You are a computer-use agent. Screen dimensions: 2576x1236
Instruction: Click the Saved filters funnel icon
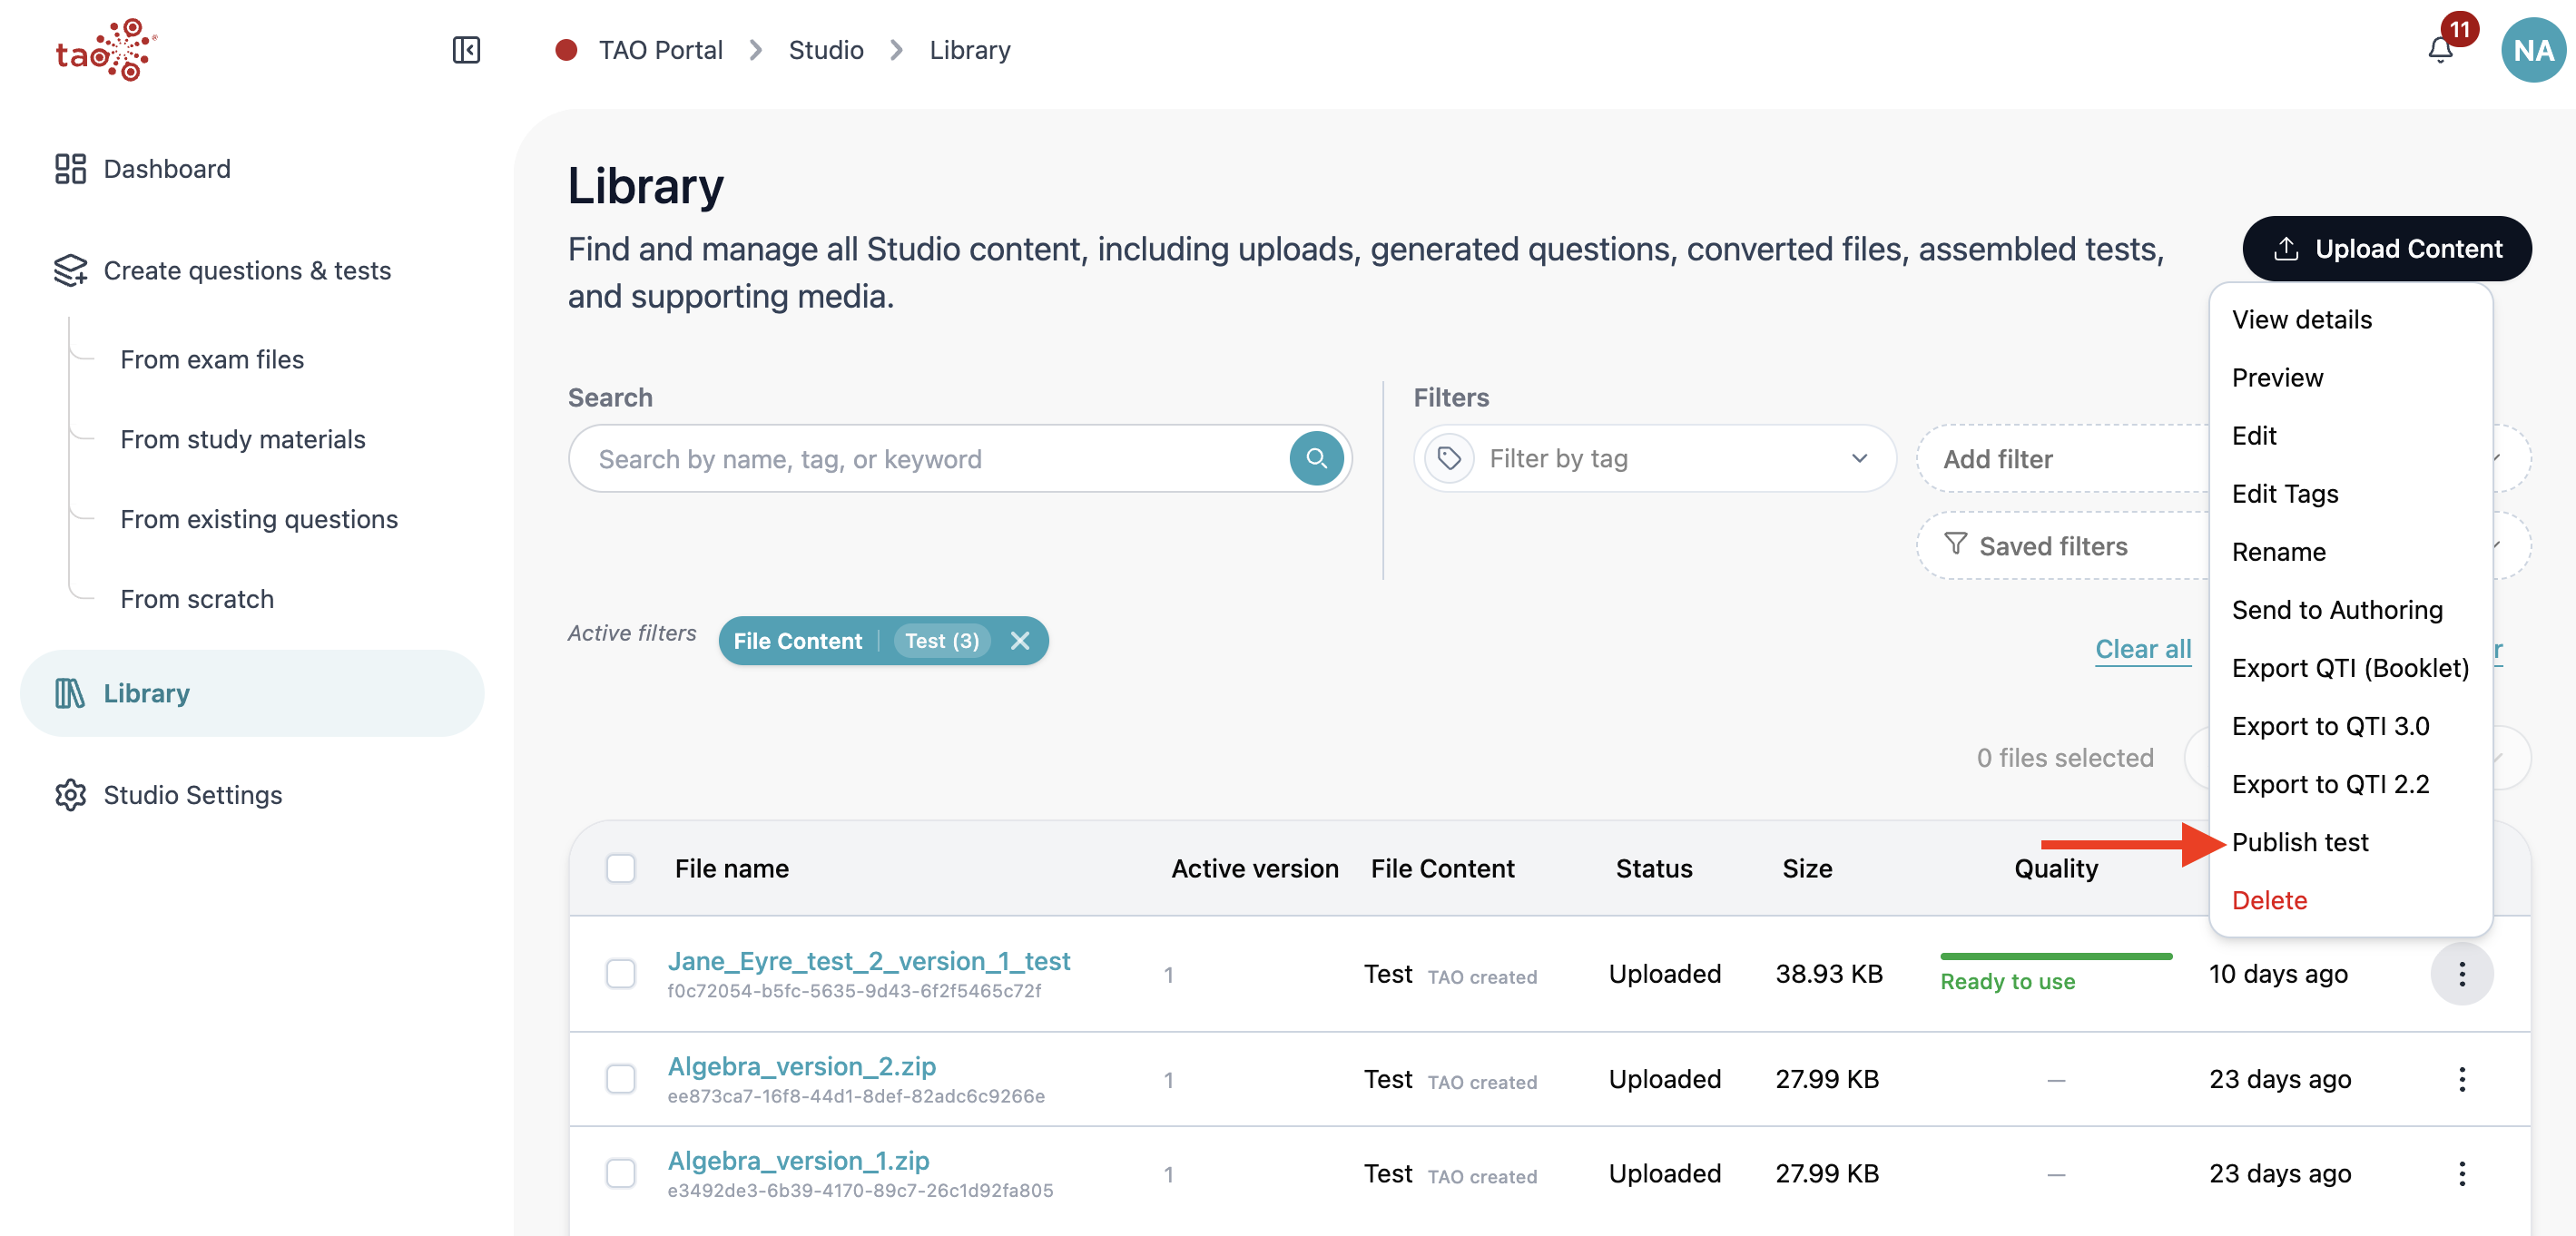[1955, 545]
